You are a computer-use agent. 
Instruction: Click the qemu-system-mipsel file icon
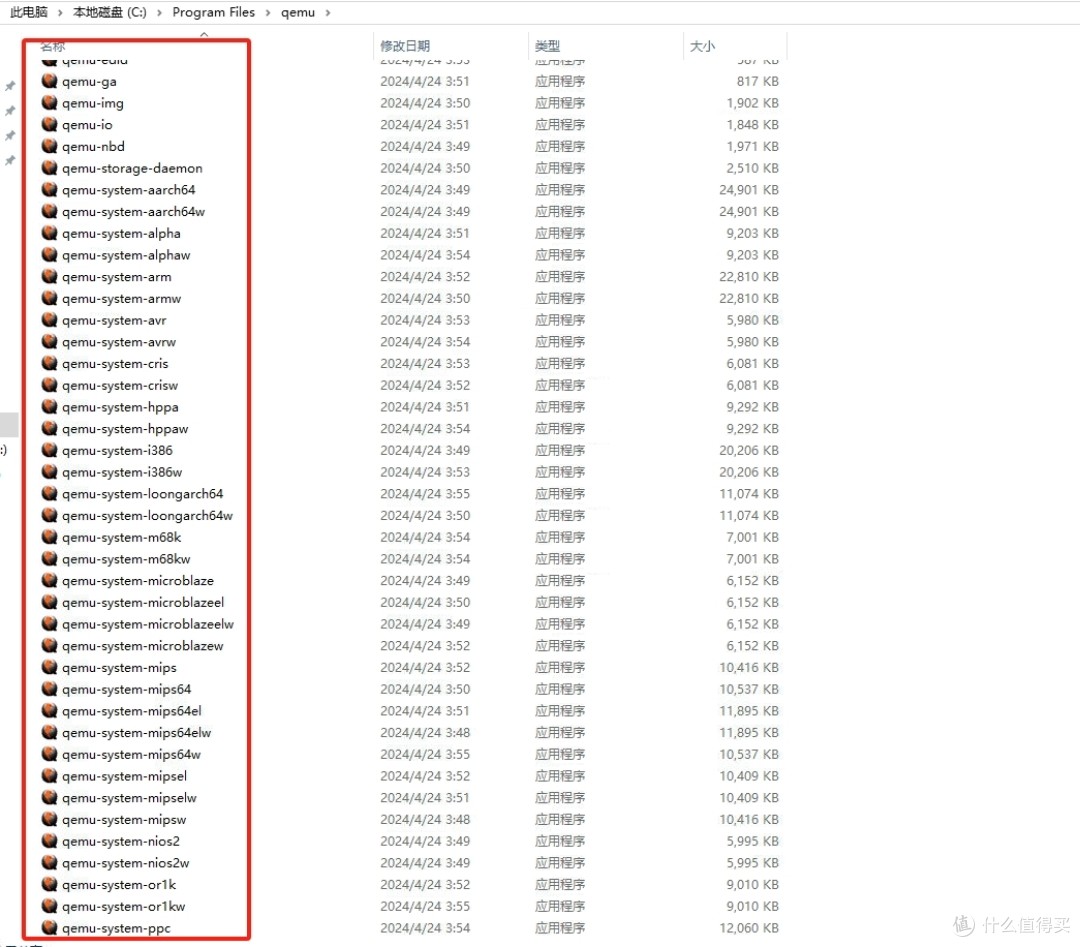[x=49, y=776]
